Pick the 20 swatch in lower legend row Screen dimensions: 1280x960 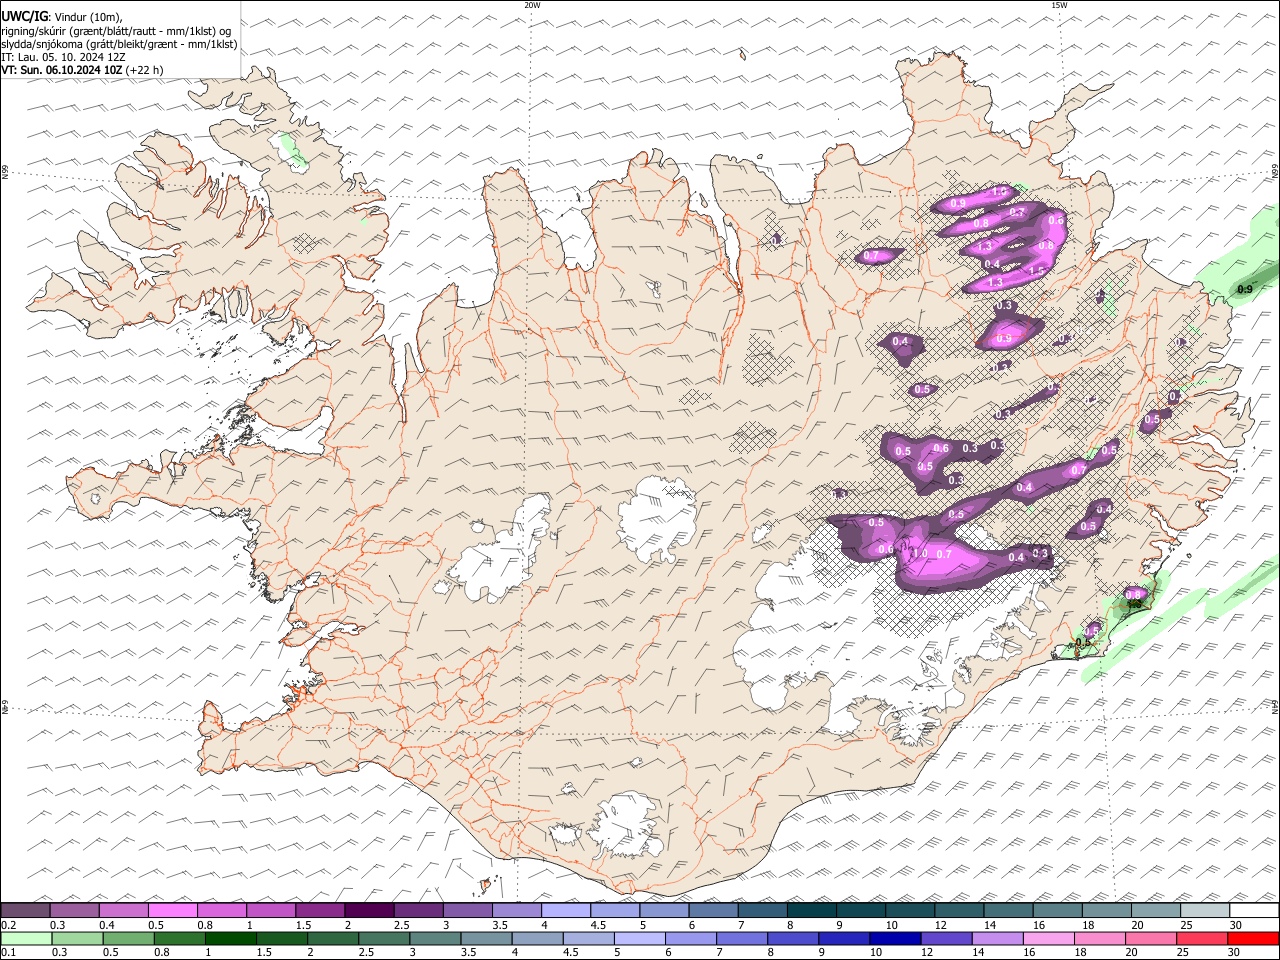point(1150,938)
